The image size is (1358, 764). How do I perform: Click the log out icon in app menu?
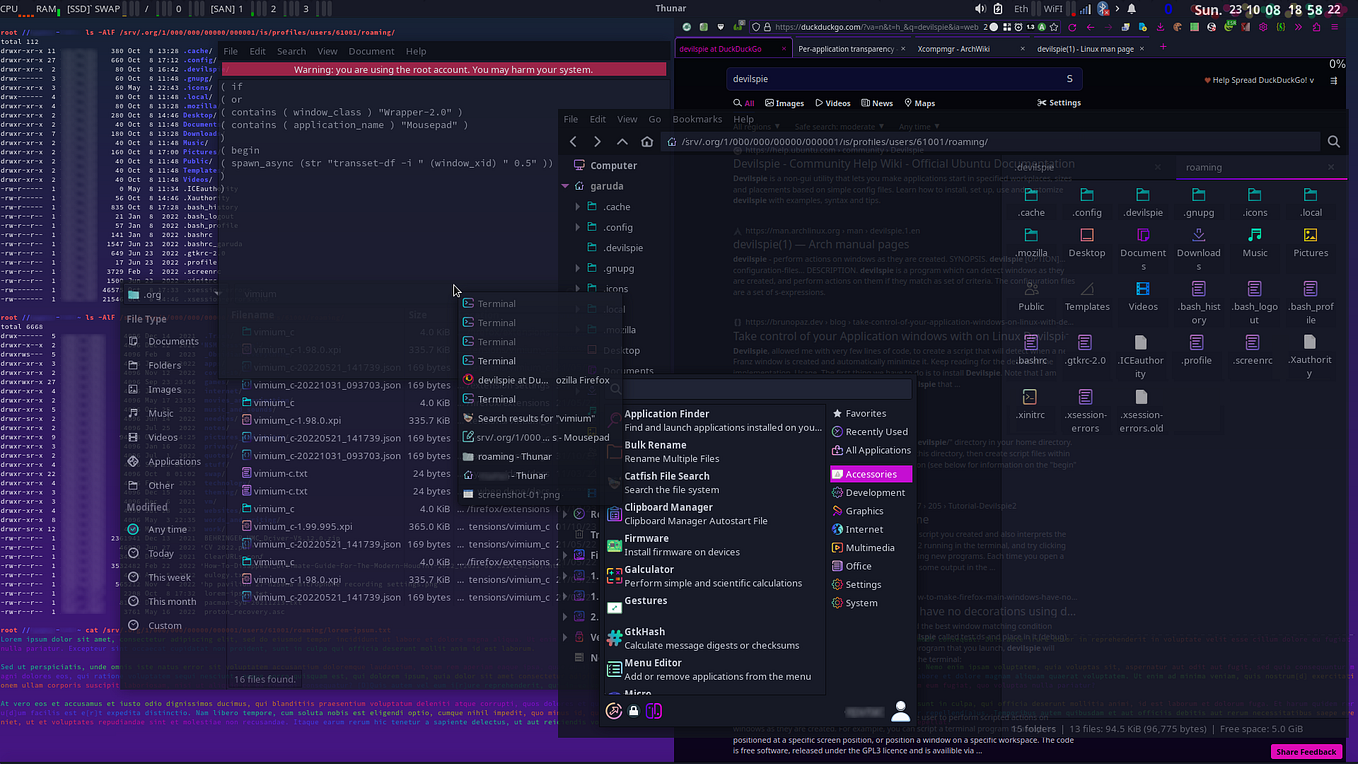pos(614,711)
